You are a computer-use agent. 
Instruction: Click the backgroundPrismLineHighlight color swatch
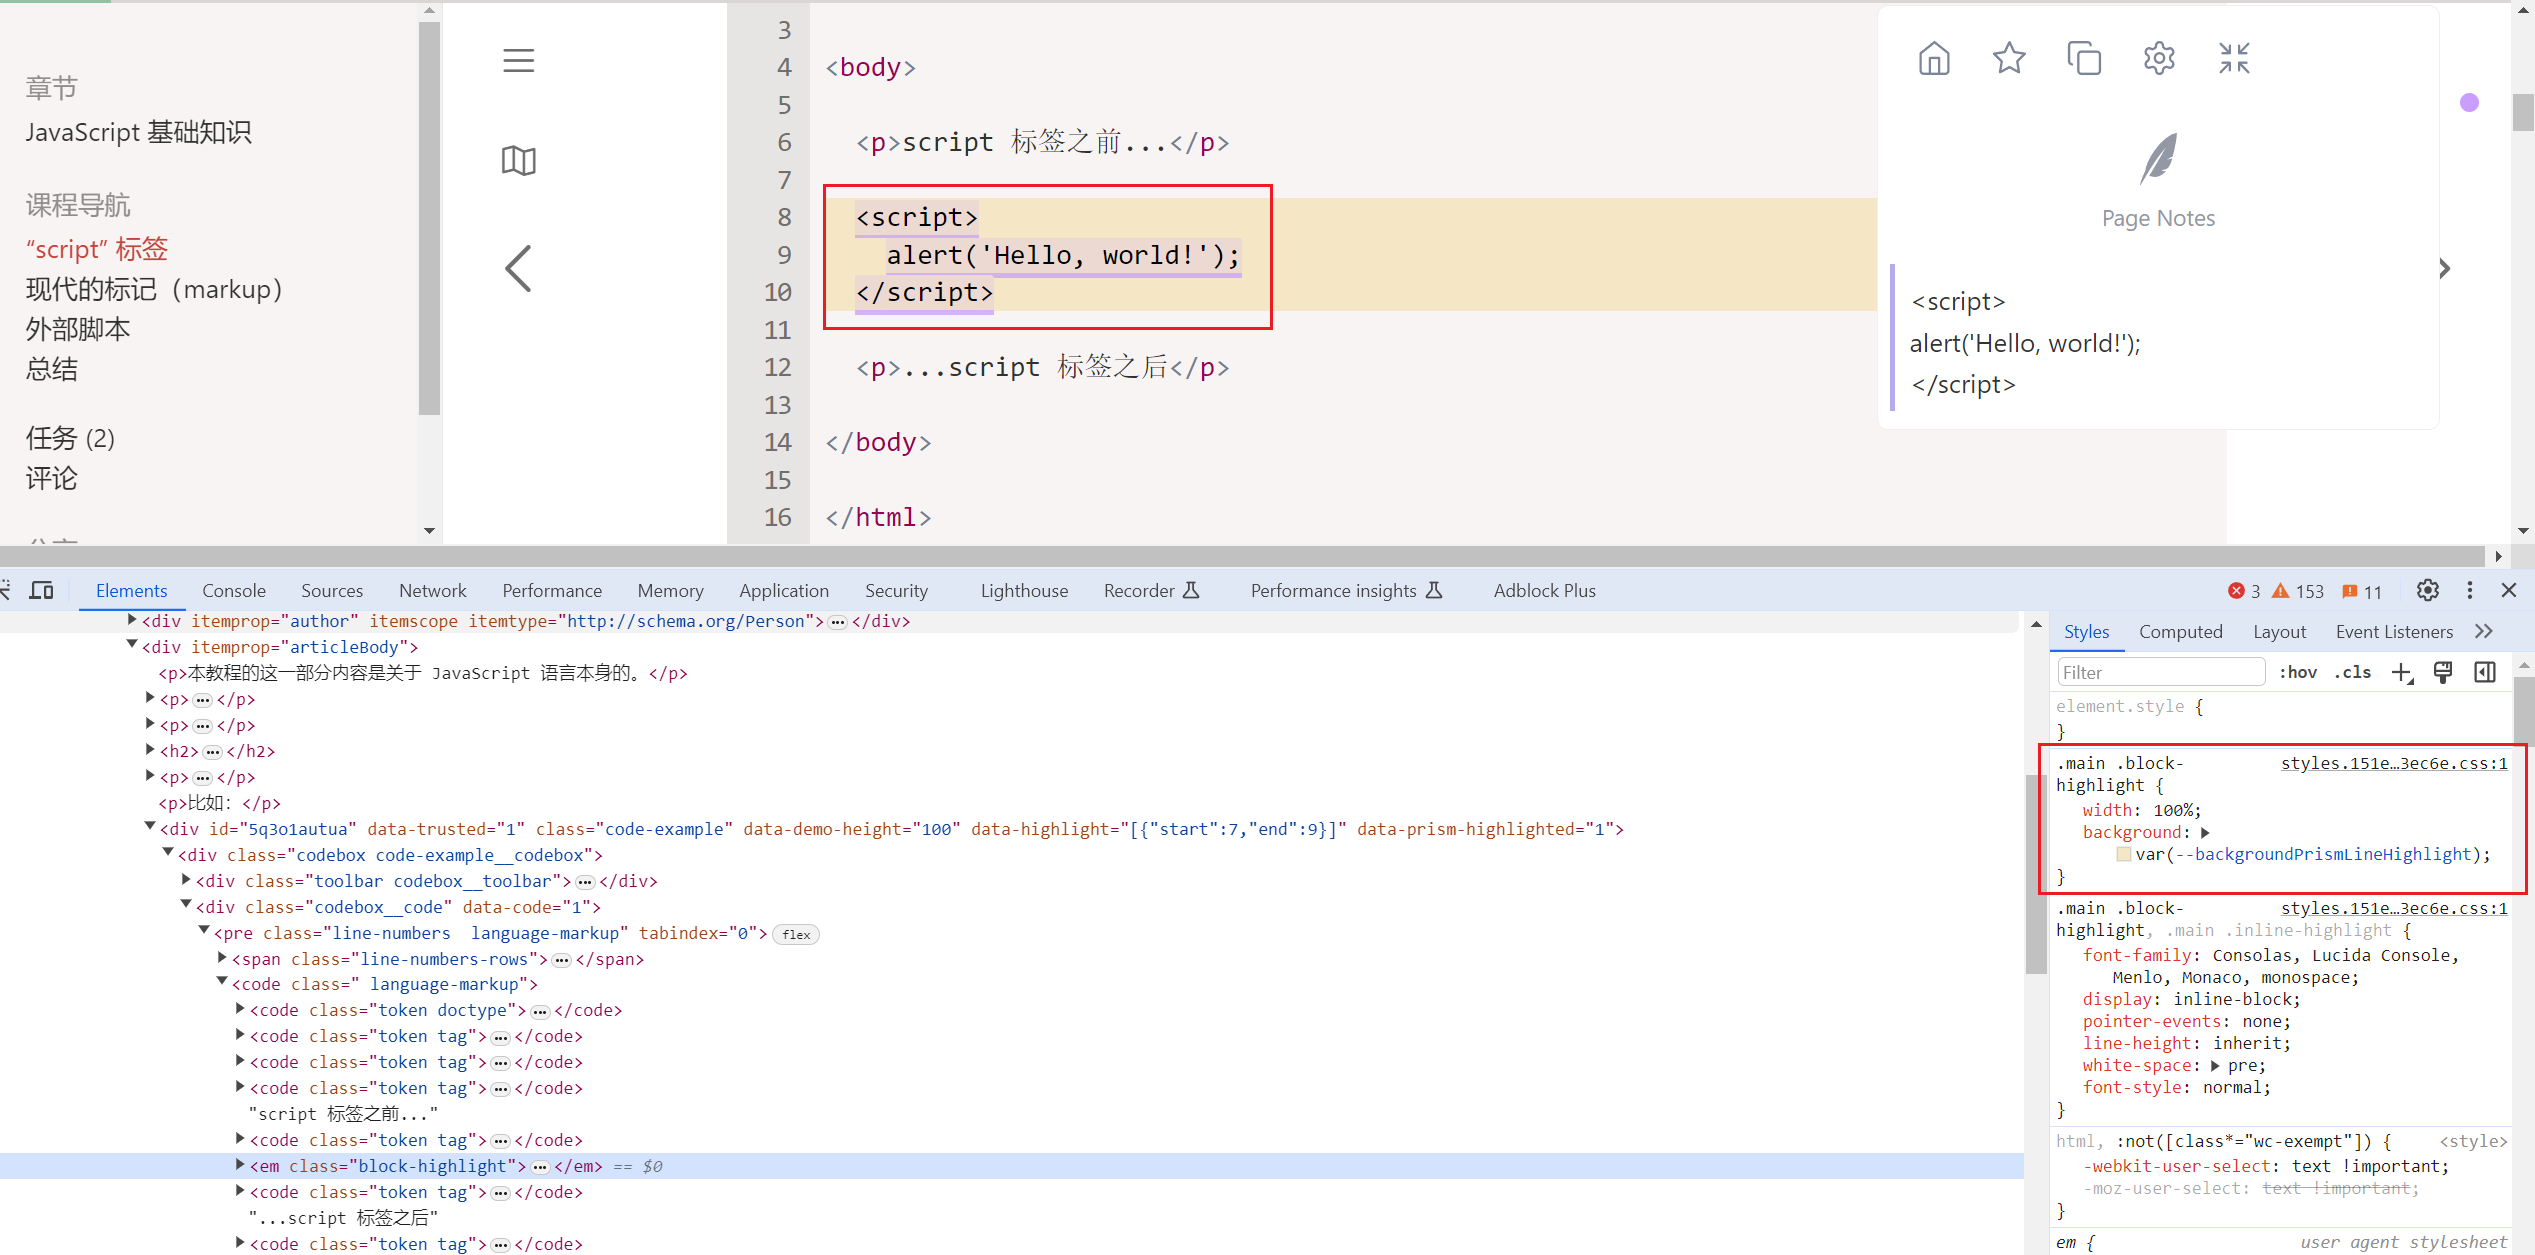(x=2124, y=854)
